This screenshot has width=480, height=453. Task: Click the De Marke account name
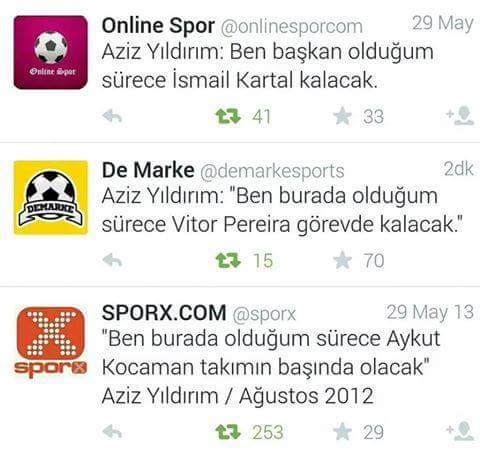click(x=148, y=170)
